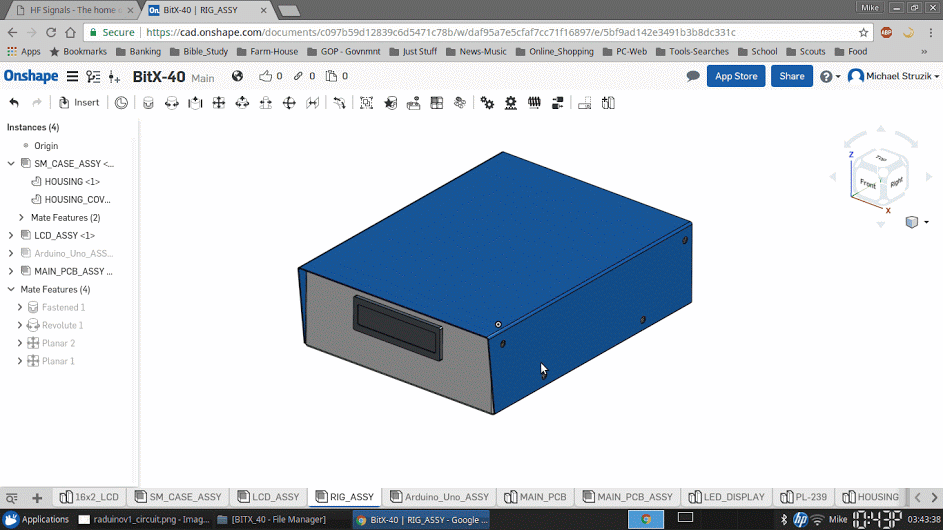Click the gear relation tool icon
Screen dimensions: 943x530
tap(487, 102)
